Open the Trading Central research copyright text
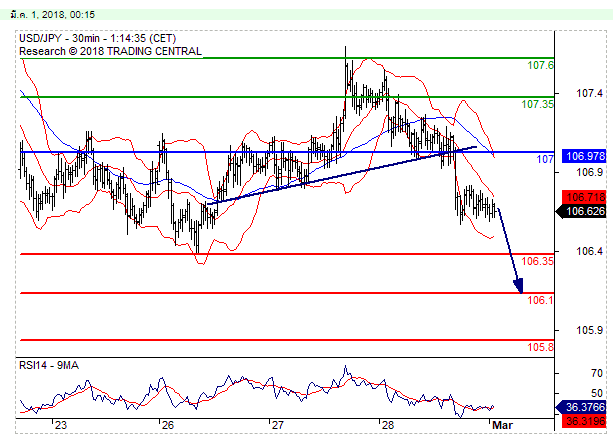The image size is (613, 441). (110, 51)
